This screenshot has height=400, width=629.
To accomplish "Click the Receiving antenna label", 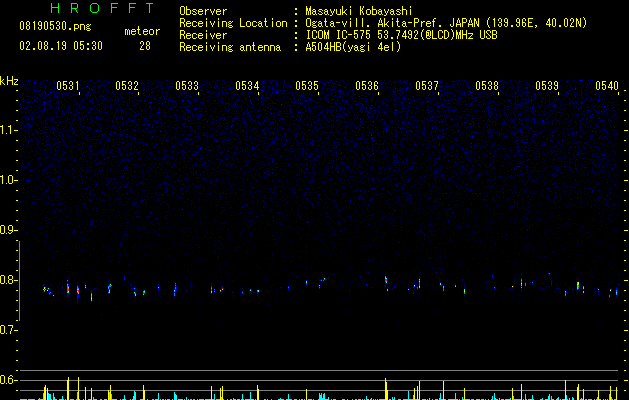I will (x=230, y=47).
